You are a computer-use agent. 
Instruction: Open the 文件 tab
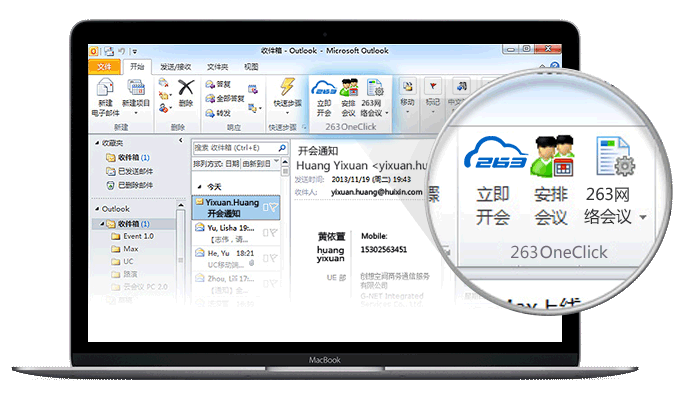pyautogui.click(x=105, y=66)
